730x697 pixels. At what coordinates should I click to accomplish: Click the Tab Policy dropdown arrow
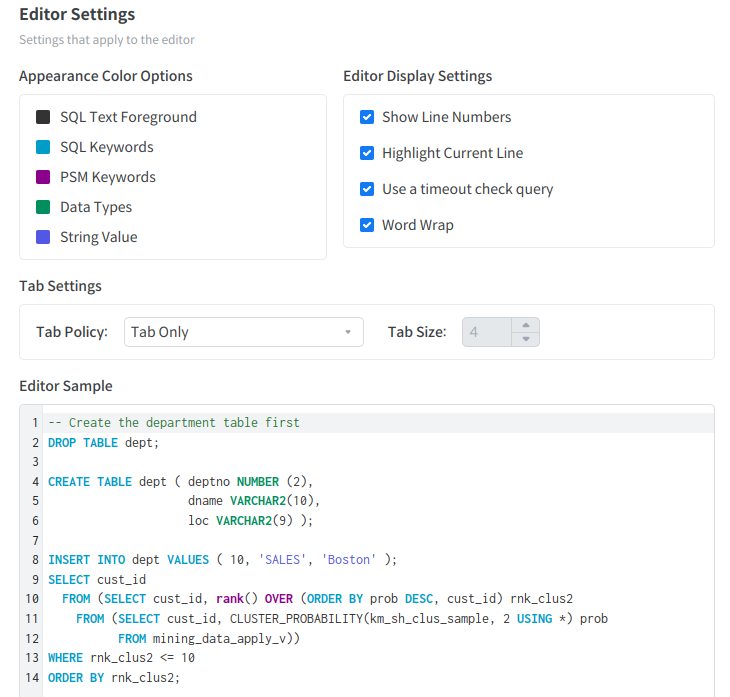click(x=347, y=332)
